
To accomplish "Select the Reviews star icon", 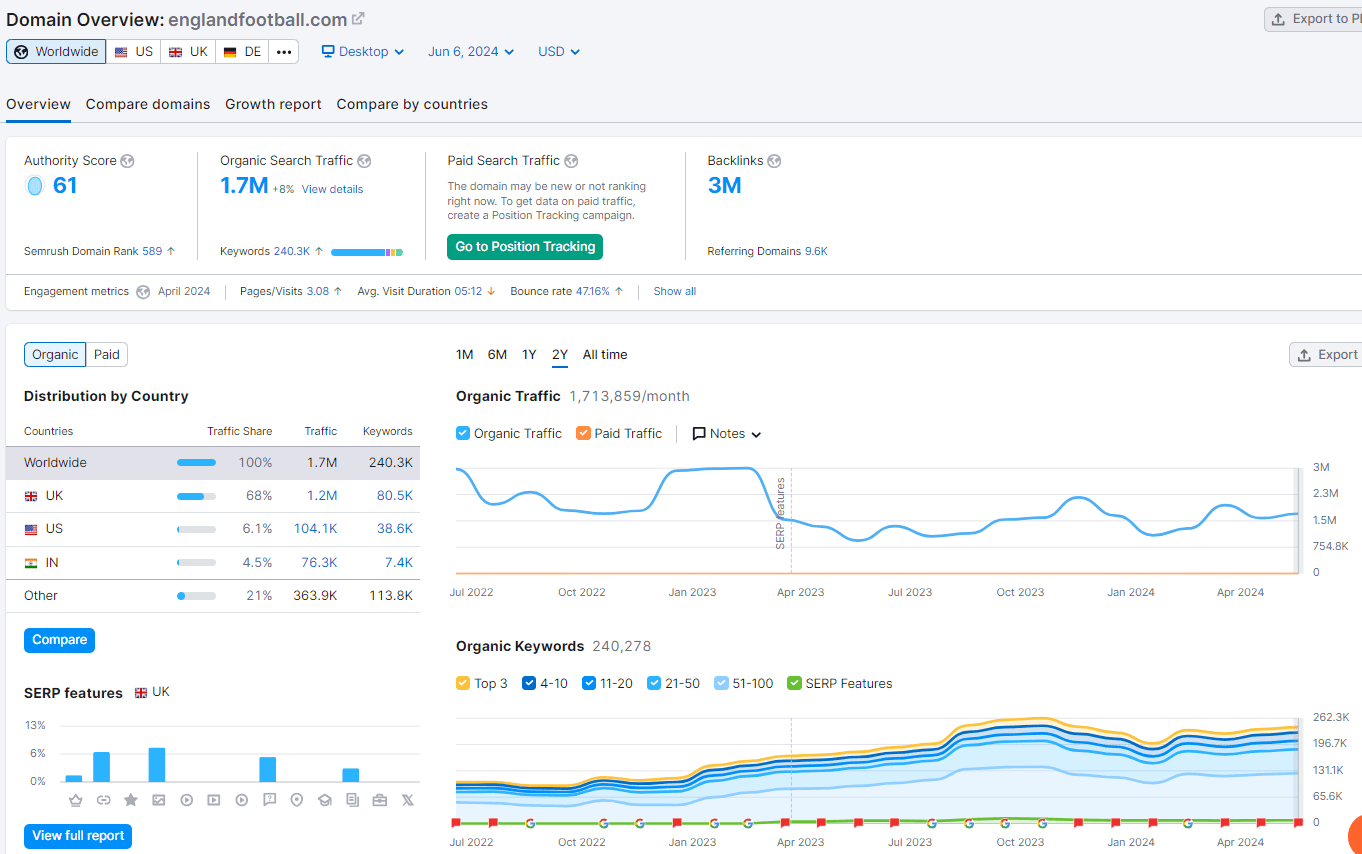I will pos(131,800).
